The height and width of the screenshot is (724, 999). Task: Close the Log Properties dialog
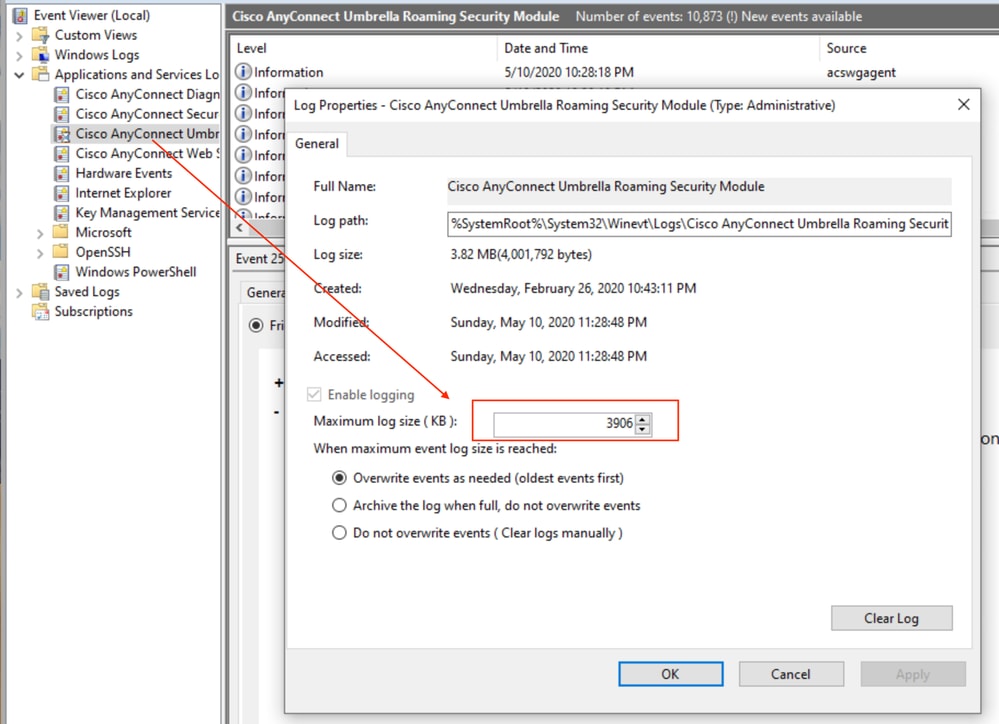tap(963, 105)
